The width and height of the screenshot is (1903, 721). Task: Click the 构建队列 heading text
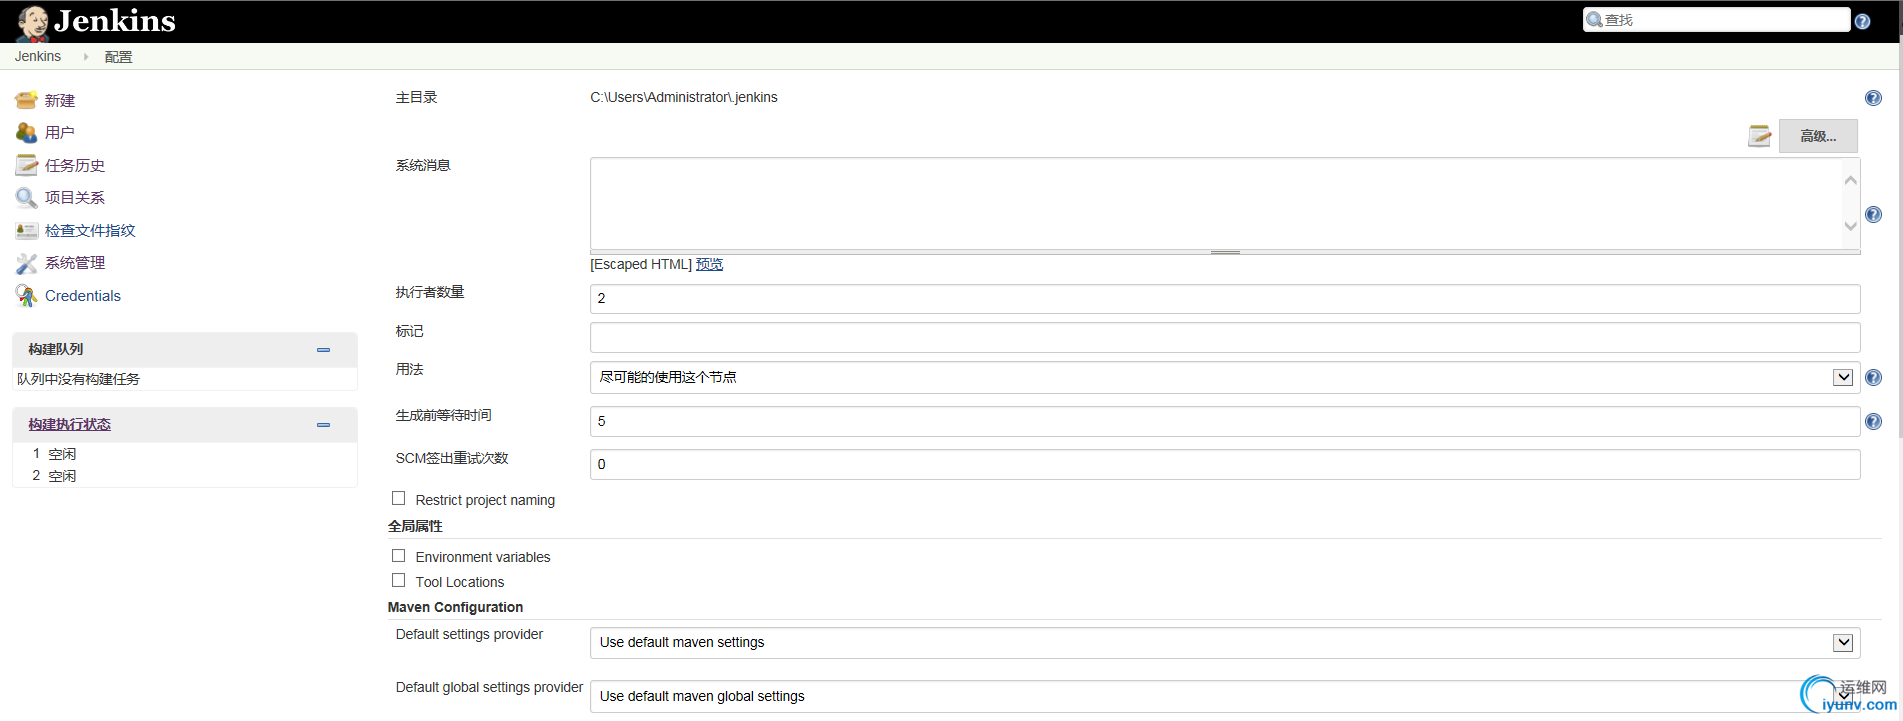[x=56, y=349]
